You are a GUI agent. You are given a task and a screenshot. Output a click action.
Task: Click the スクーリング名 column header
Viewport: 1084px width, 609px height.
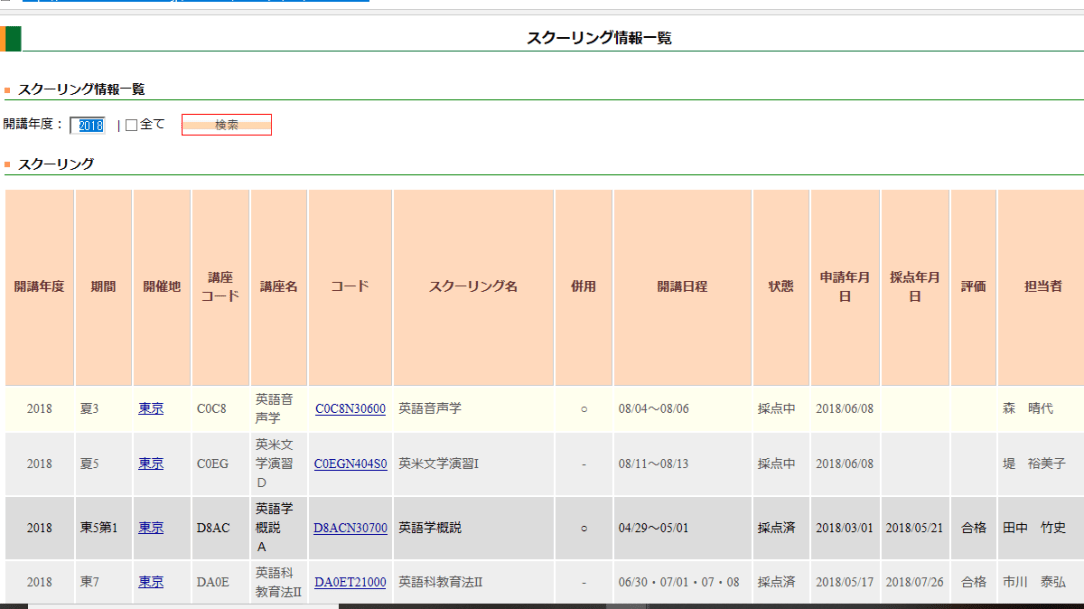point(473,287)
